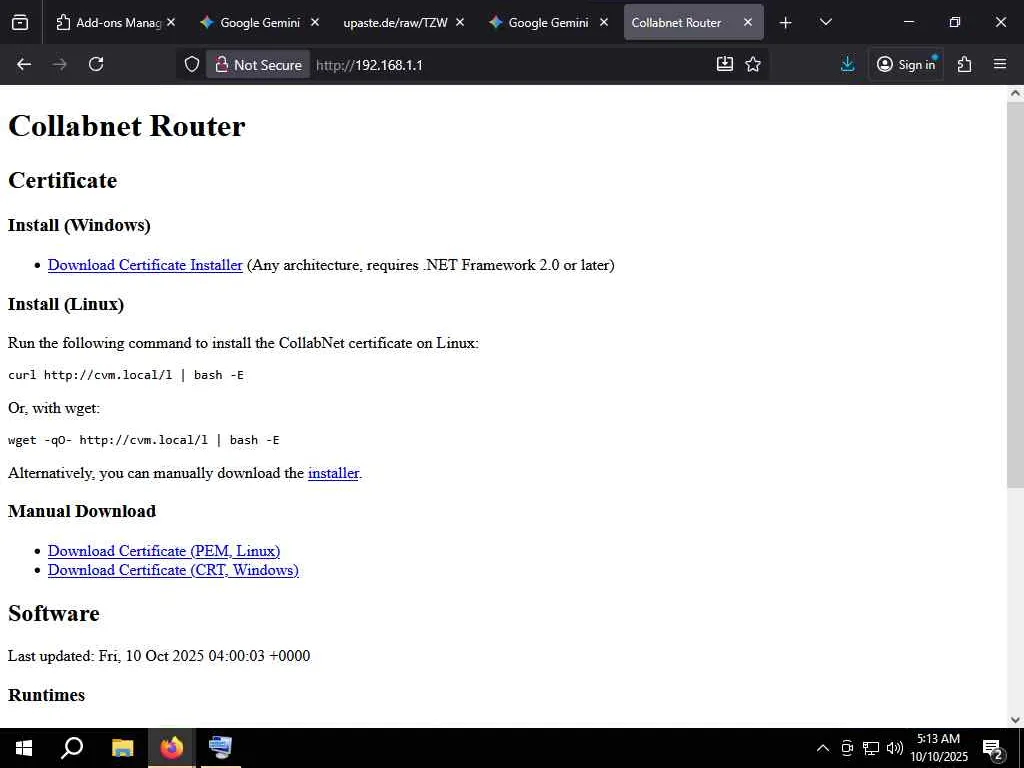
Task: Close the Add-ons Manager tab
Action: click(x=171, y=22)
